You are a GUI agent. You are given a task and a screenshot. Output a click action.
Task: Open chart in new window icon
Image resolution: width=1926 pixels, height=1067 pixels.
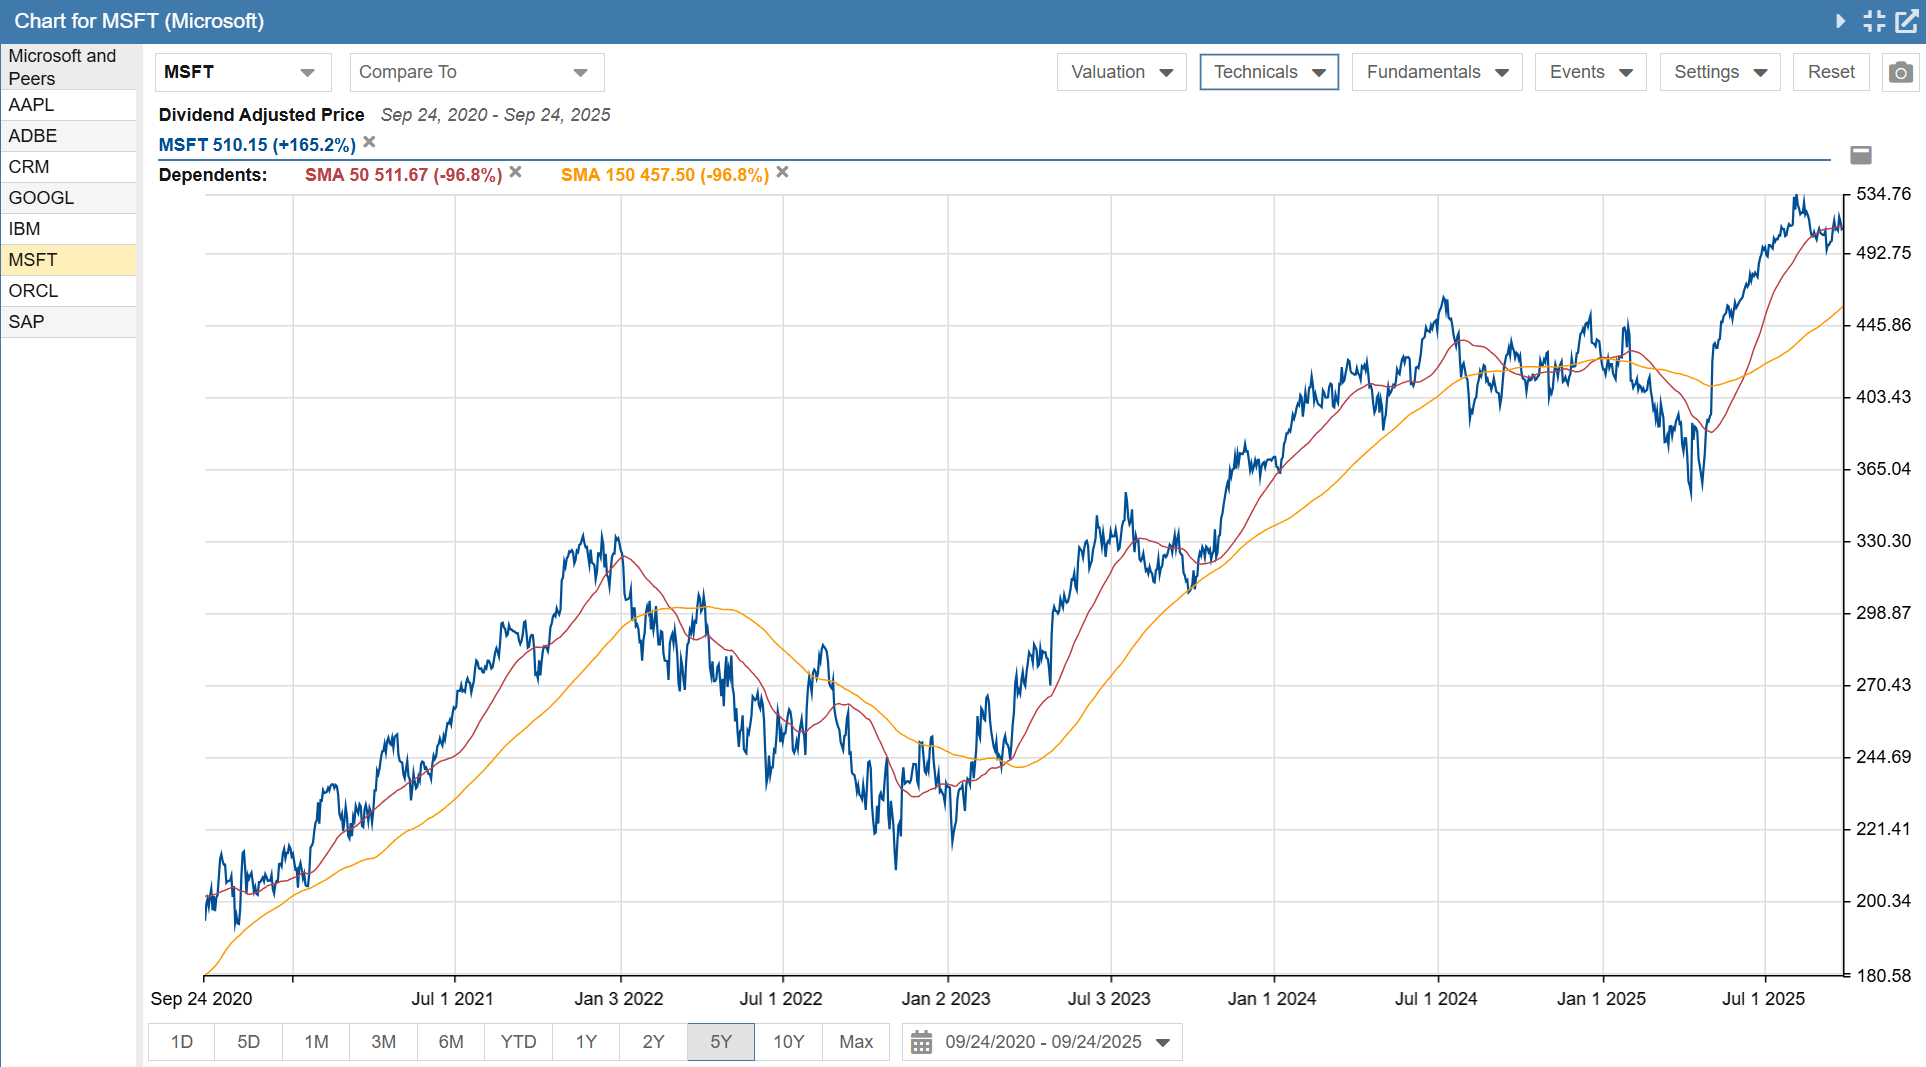(x=1907, y=21)
